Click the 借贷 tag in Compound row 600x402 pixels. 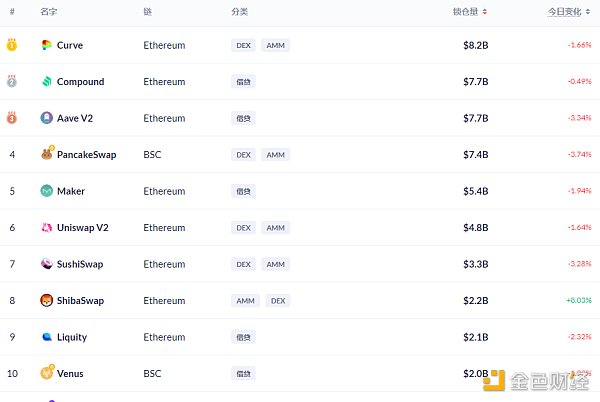click(243, 82)
